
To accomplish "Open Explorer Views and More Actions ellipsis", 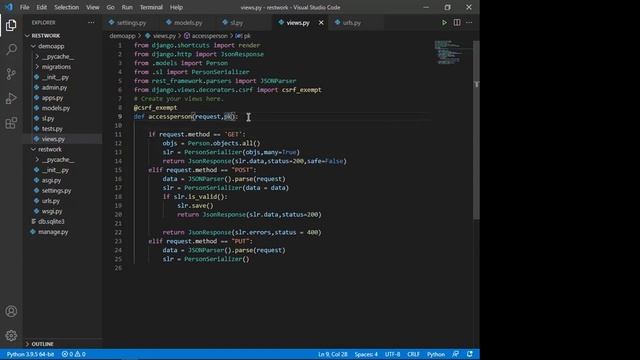I will 91,23.
